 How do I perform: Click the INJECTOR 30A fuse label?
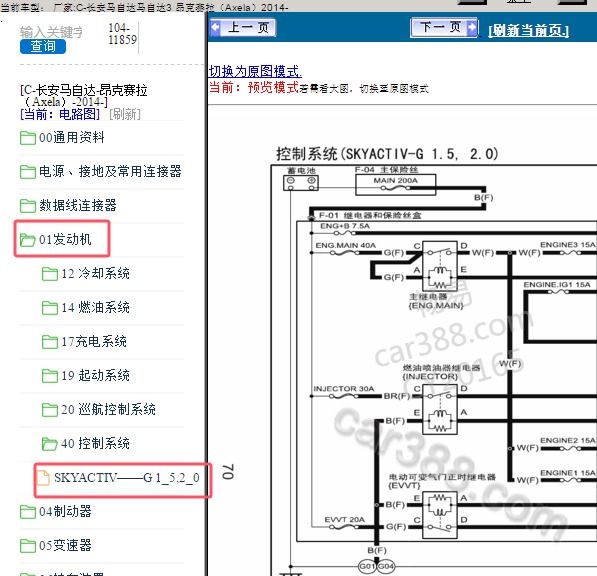click(x=344, y=389)
